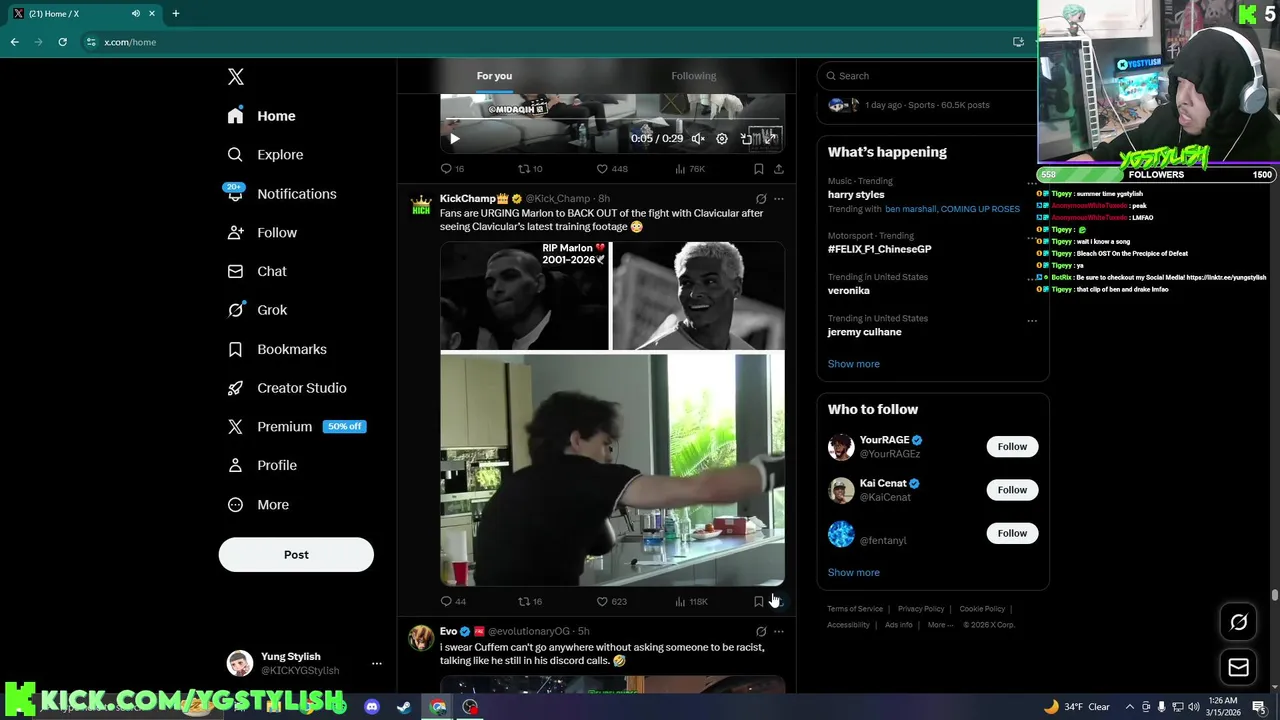Open the Terms of Service link
The image size is (1280, 720).
pyautogui.click(x=855, y=609)
